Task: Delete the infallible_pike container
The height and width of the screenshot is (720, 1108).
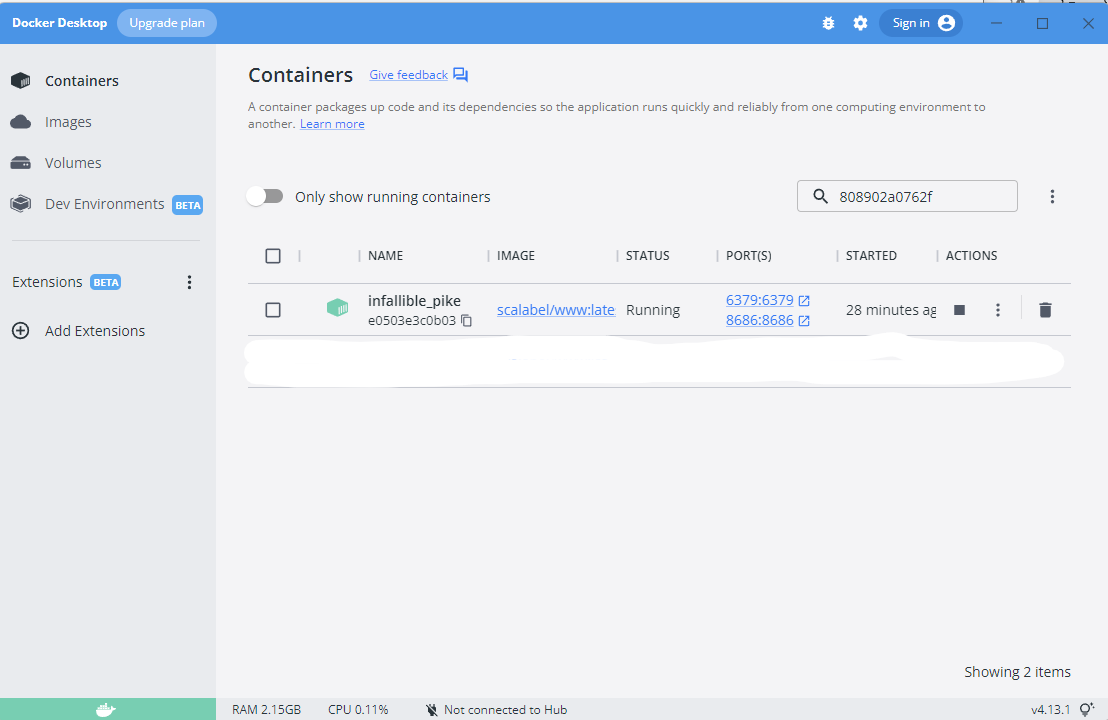Action: 1046,309
